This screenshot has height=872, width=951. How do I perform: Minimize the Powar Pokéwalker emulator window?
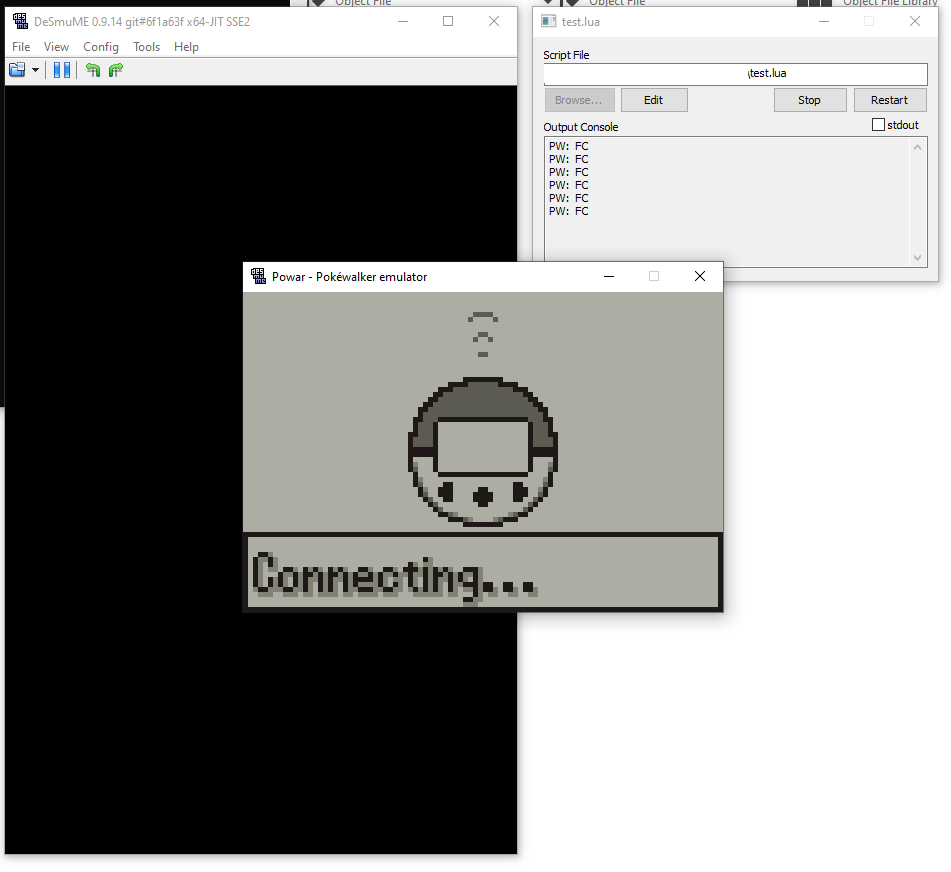[609, 277]
